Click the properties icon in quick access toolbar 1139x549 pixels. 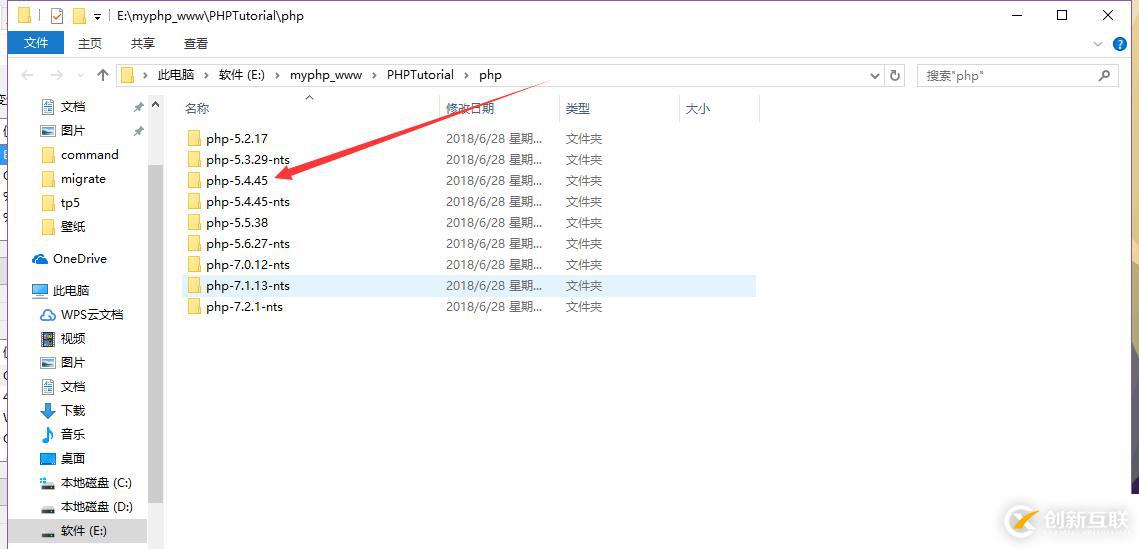(56, 16)
